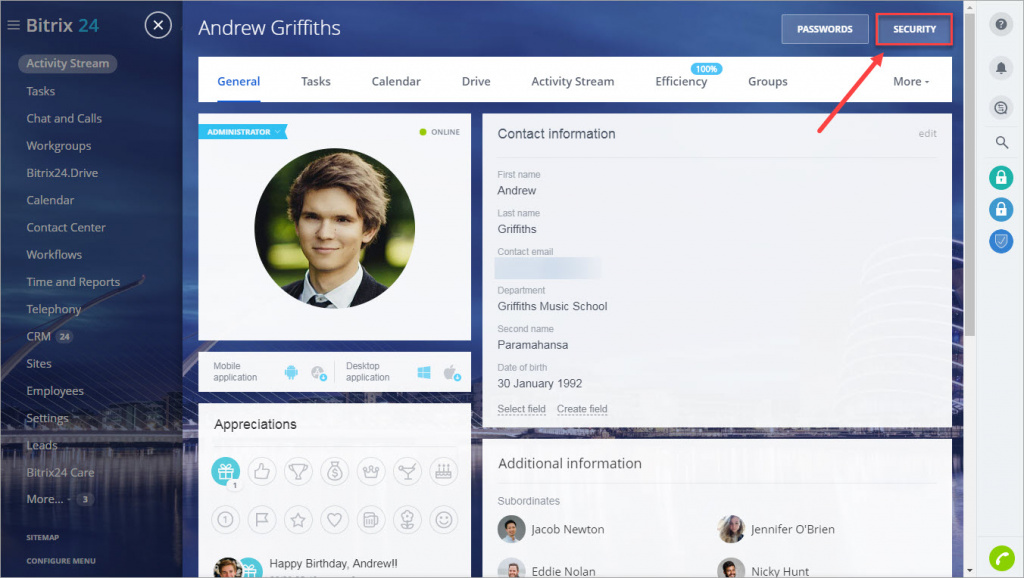Select the crown appreciation icon
The width and height of the screenshot is (1024, 578).
point(371,471)
